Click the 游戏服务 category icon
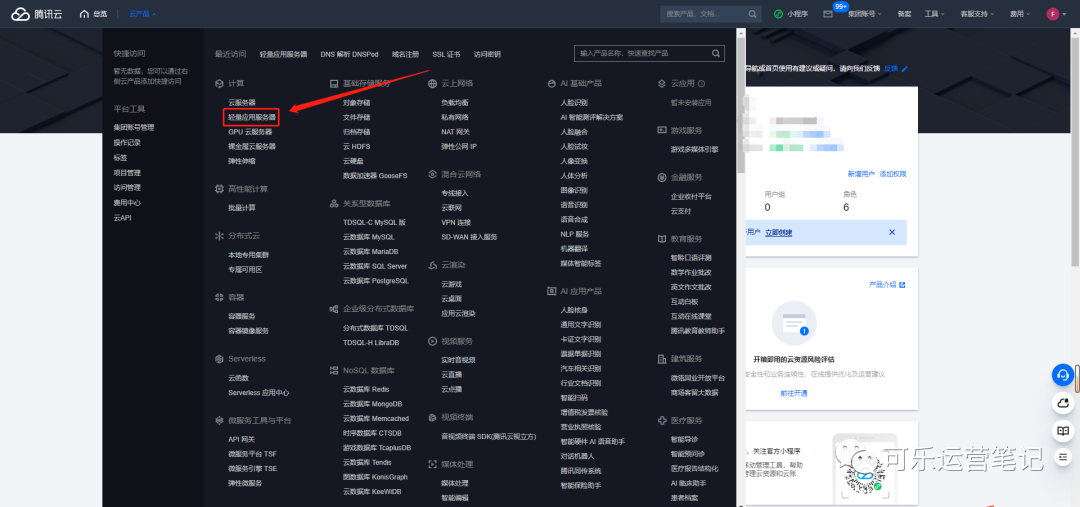This screenshot has width=1080, height=507. tap(662, 130)
